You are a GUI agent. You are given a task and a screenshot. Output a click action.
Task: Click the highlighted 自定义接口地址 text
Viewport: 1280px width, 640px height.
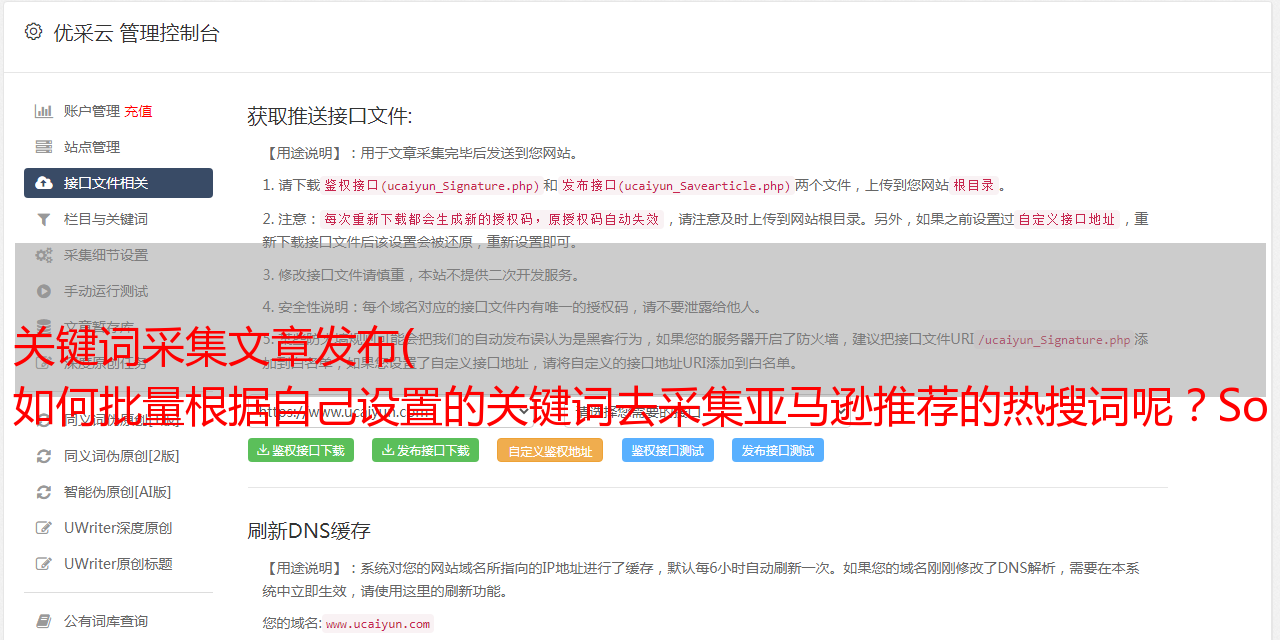click(x=1067, y=219)
